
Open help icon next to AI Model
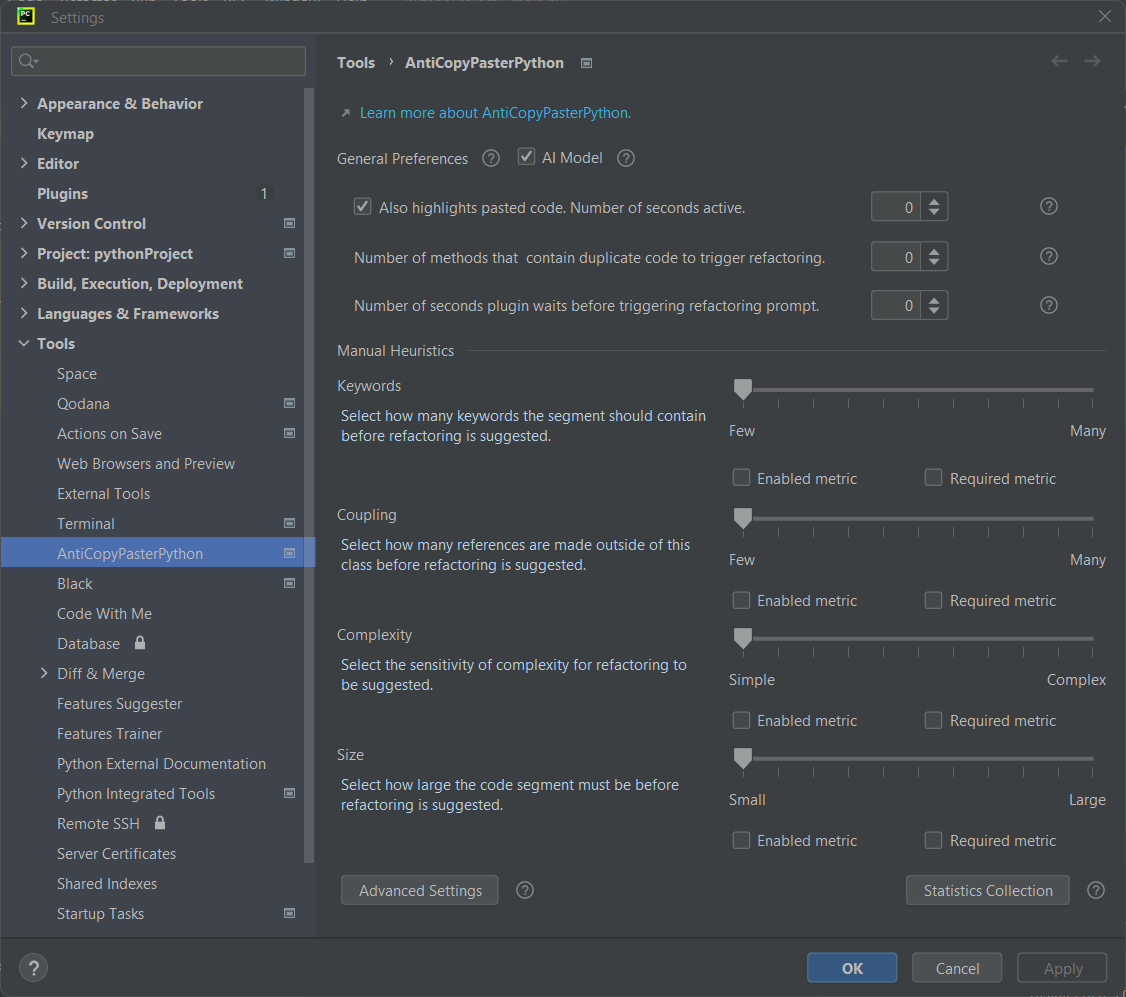(x=625, y=158)
